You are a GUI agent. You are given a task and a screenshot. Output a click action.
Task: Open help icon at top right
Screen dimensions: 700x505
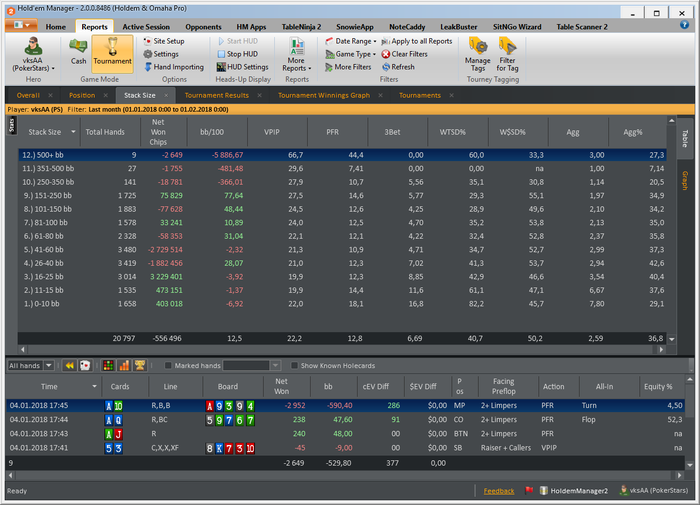pos(684,25)
